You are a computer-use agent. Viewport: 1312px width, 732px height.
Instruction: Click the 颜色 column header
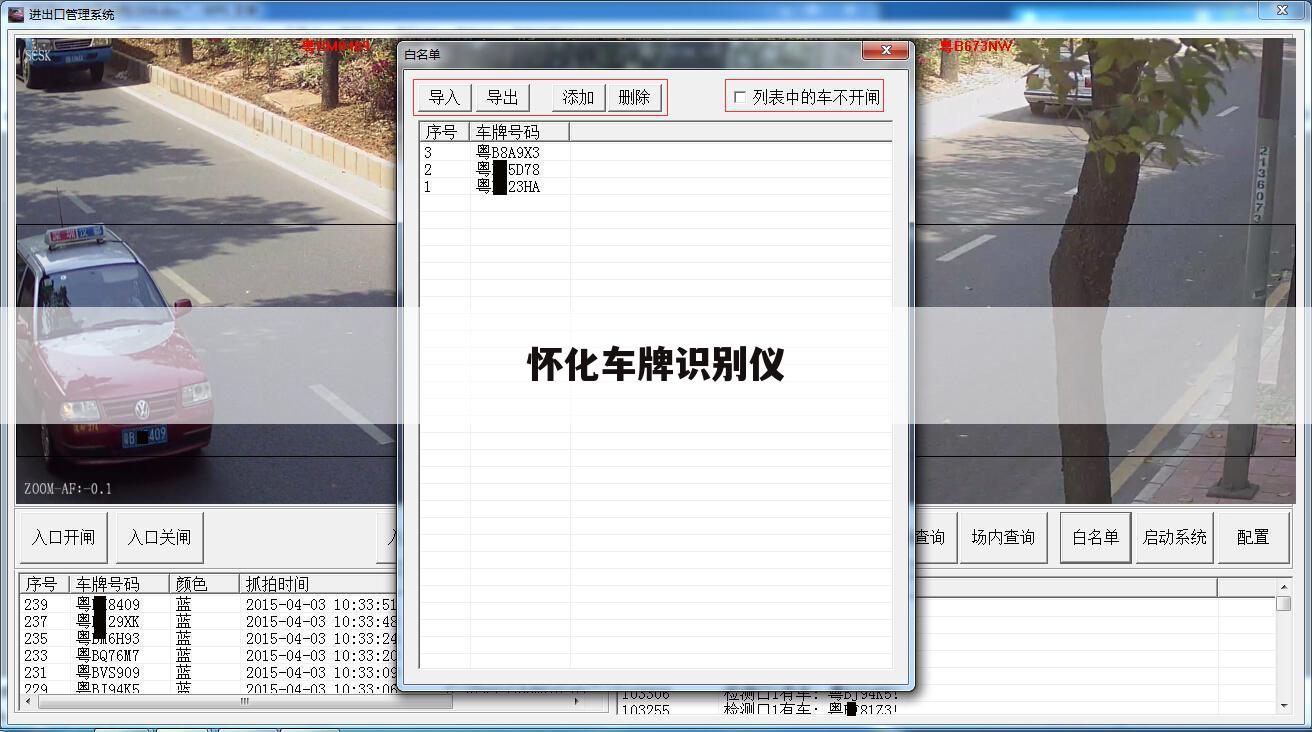tap(204, 584)
